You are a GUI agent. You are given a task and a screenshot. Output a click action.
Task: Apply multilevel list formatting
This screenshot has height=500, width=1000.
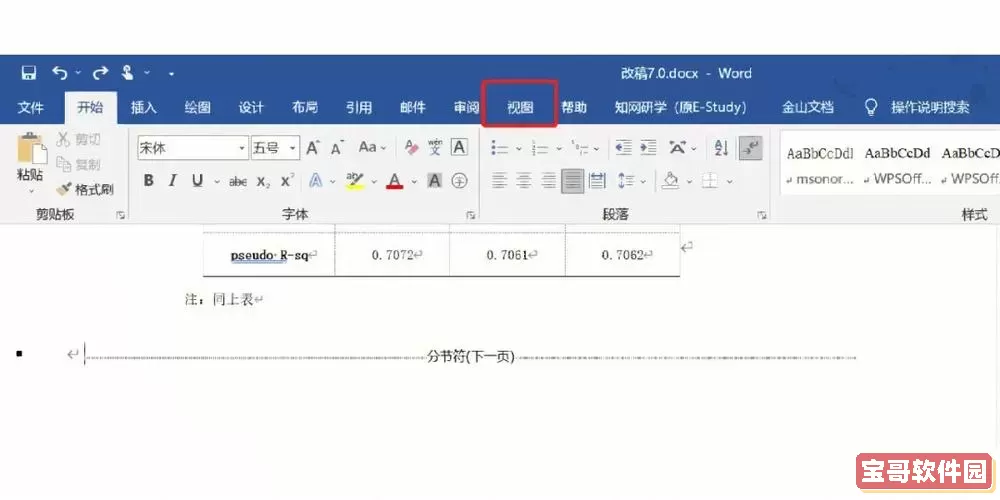click(x=580, y=149)
